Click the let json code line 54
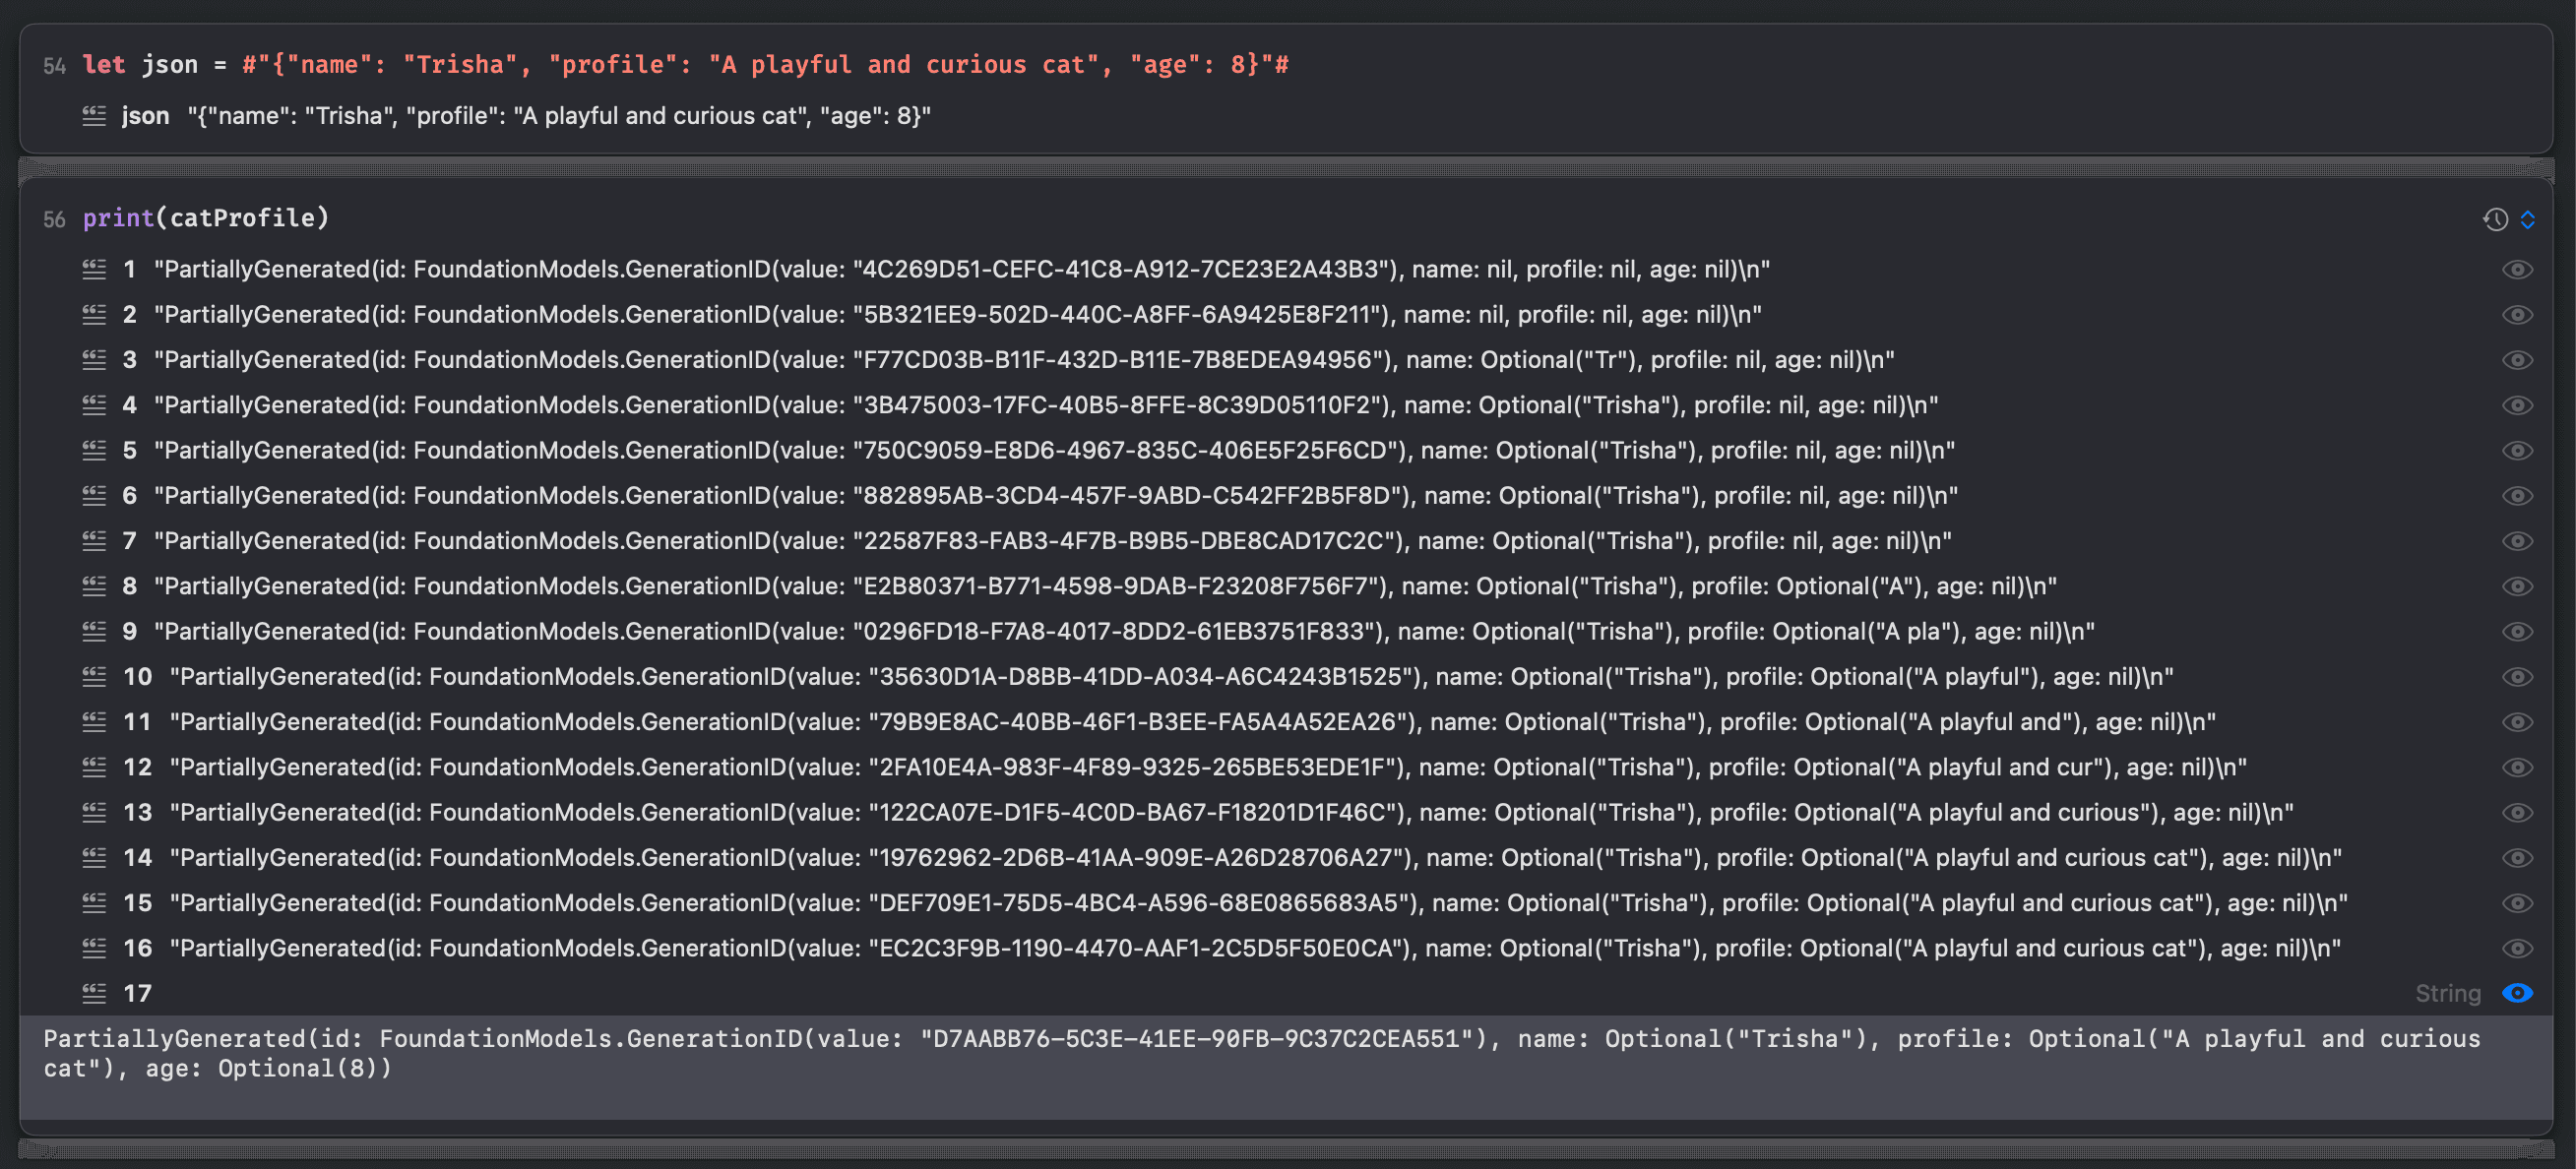The width and height of the screenshot is (2576, 1169). click(685, 65)
